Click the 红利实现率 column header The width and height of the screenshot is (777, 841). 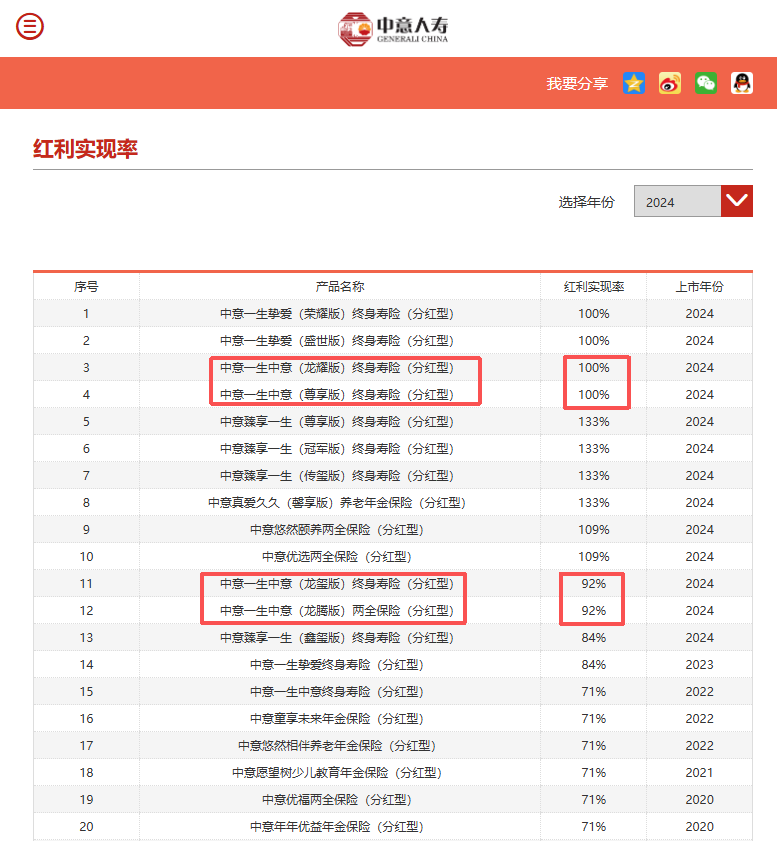(x=594, y=286)
